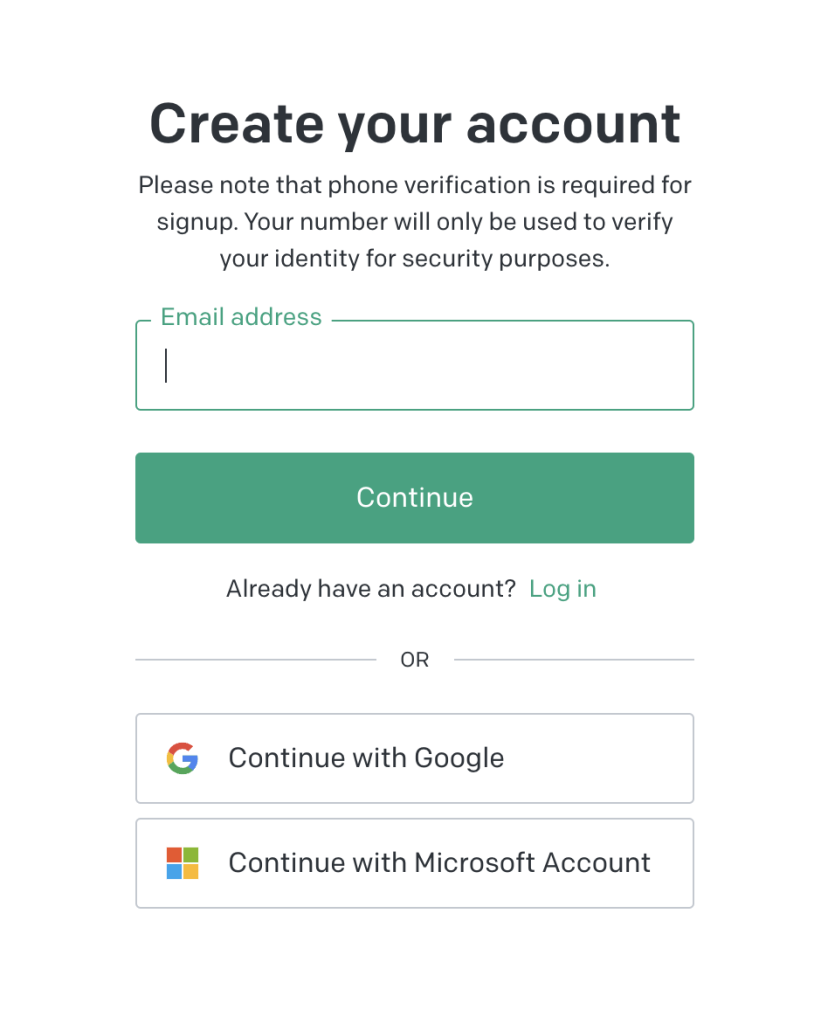
Task: Click the blue square in Microsoft logo
Action: [174, 871]
